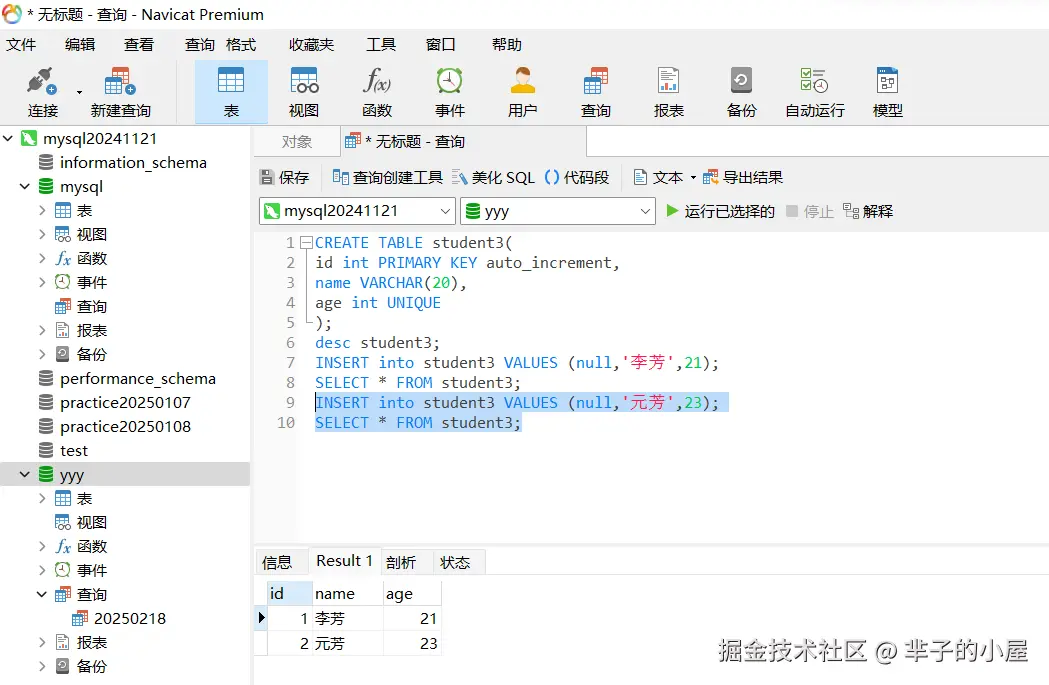The height and width of the screenshot is (685, 1049).
Task: Click the disabled 停止 stop button
Action: tap(809, 211)
